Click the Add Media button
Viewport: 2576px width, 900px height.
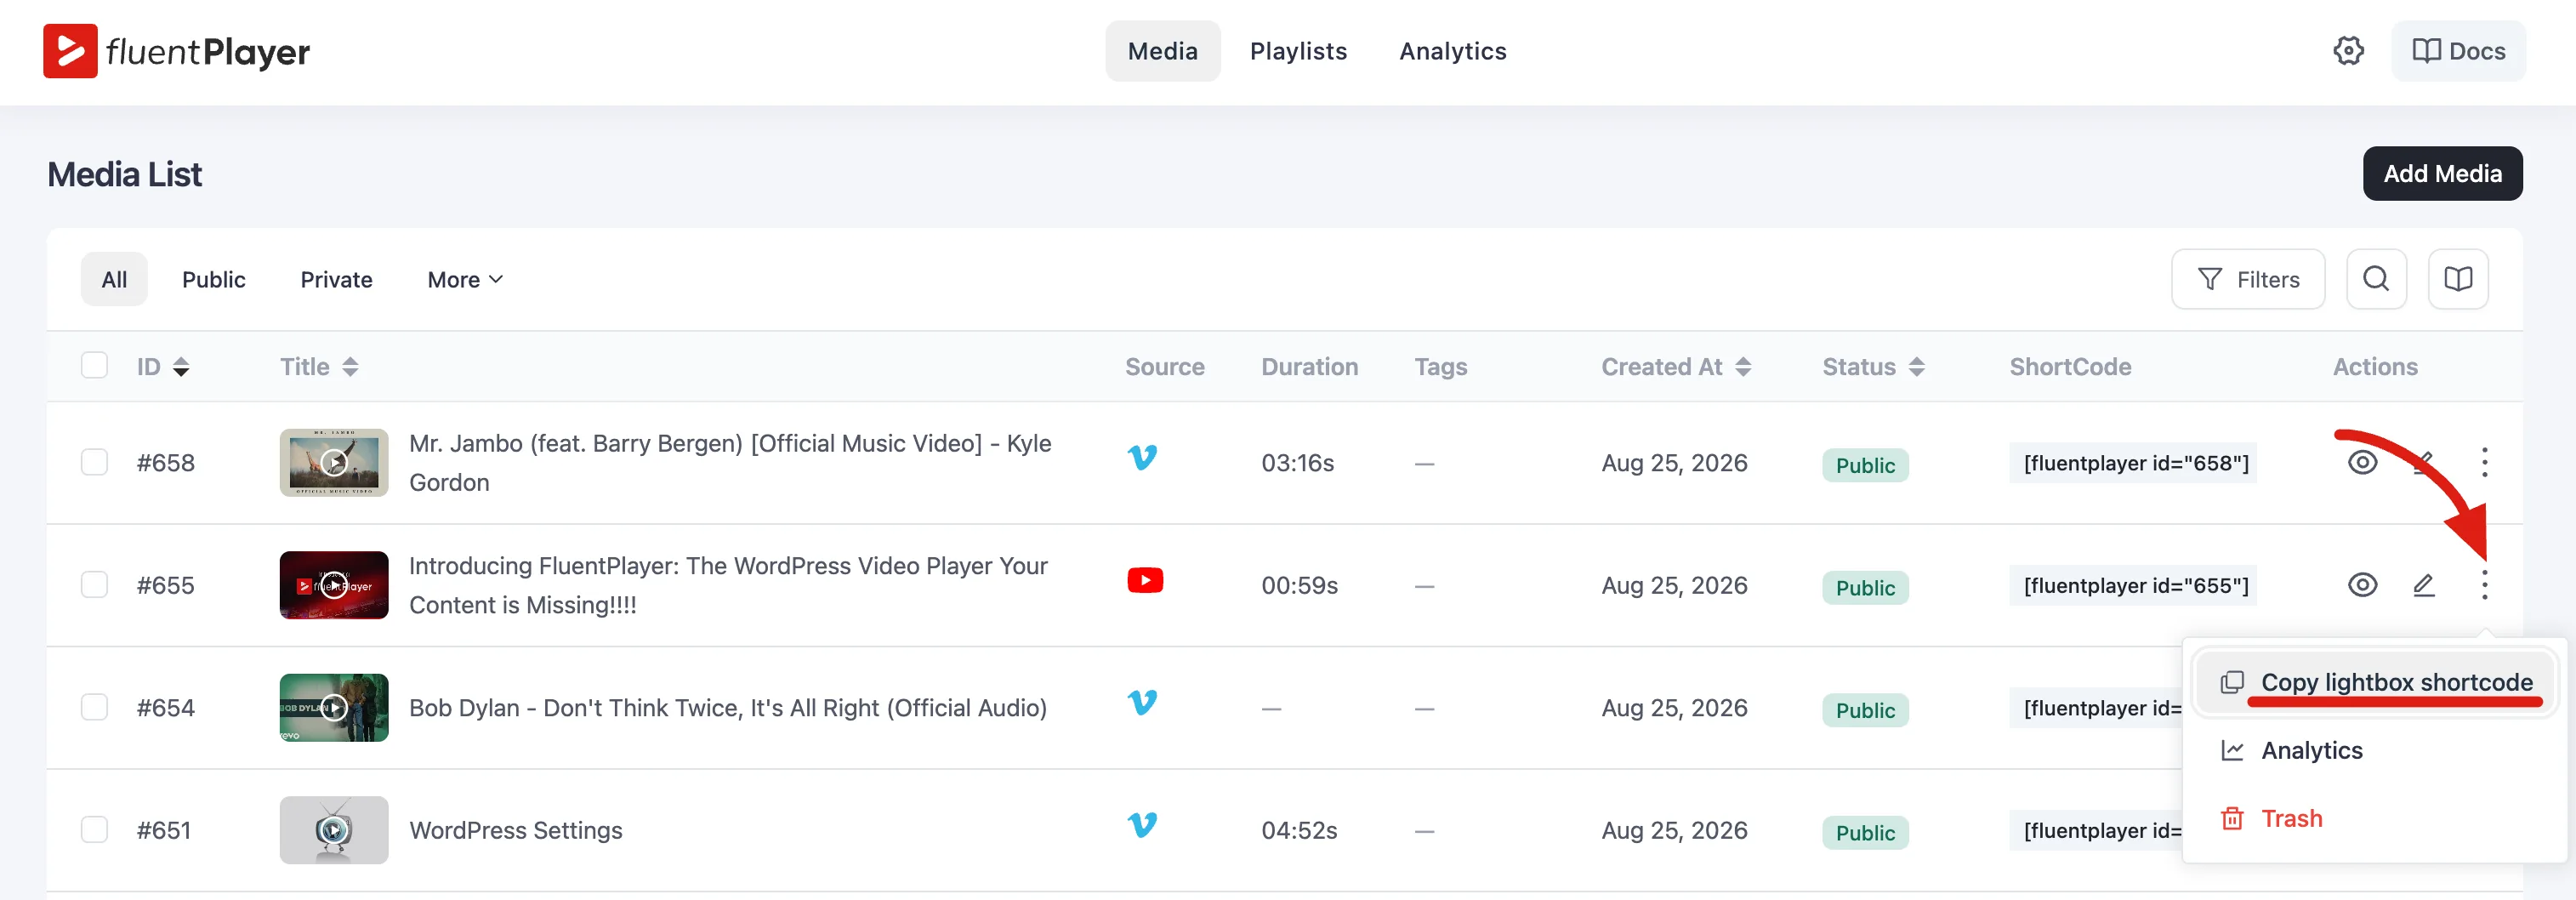click(2442, 174)
